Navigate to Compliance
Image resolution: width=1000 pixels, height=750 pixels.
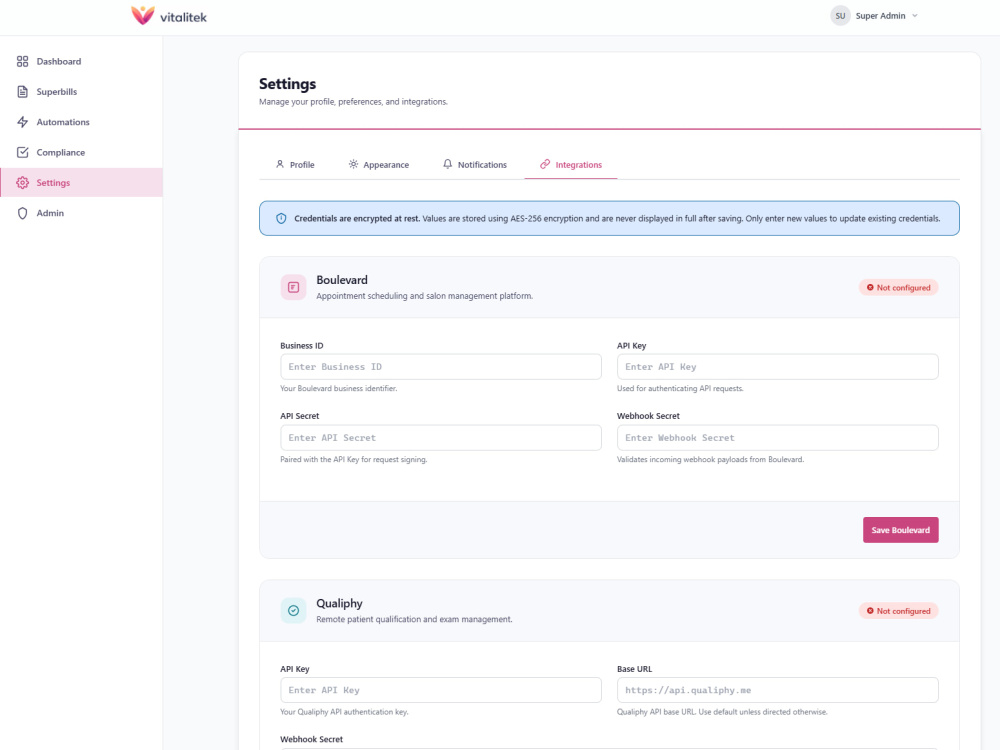point(82,152)
